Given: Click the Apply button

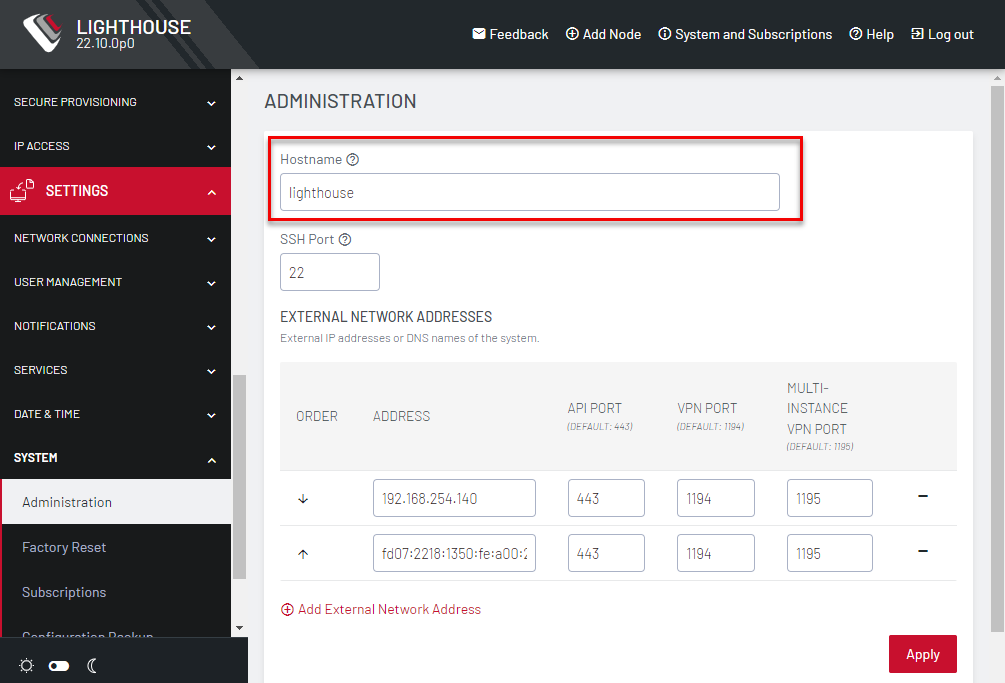Looking at the screenshot, I should tap(922, 654).
